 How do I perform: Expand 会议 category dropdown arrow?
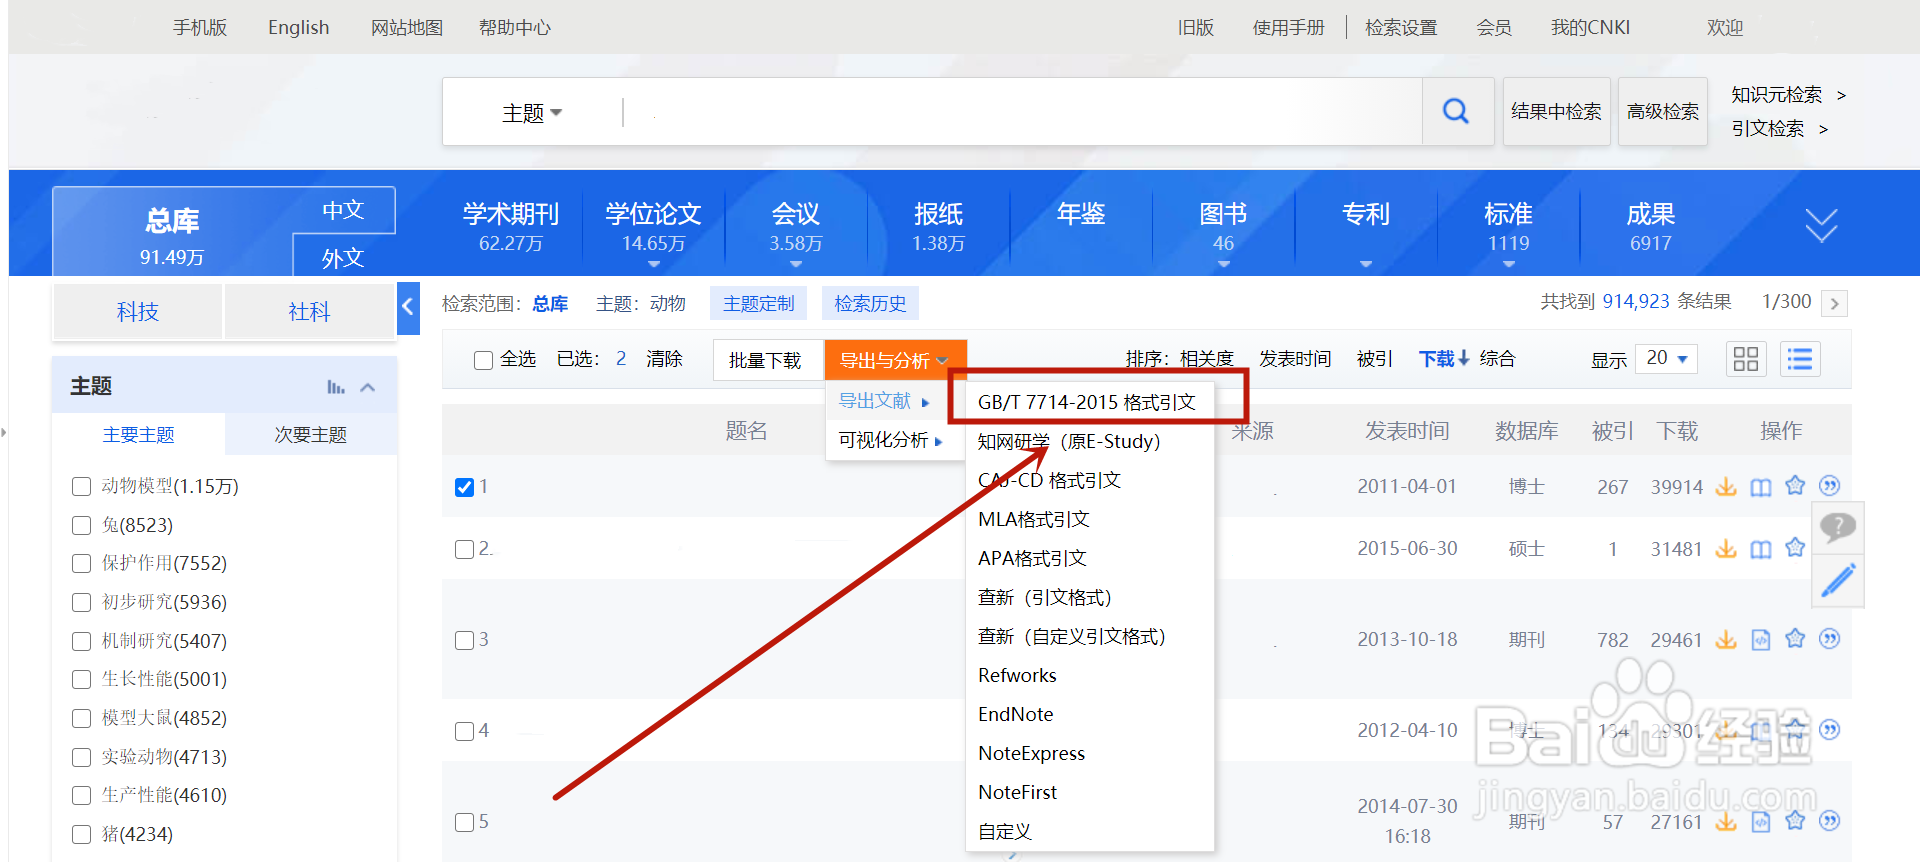point(796,264)
